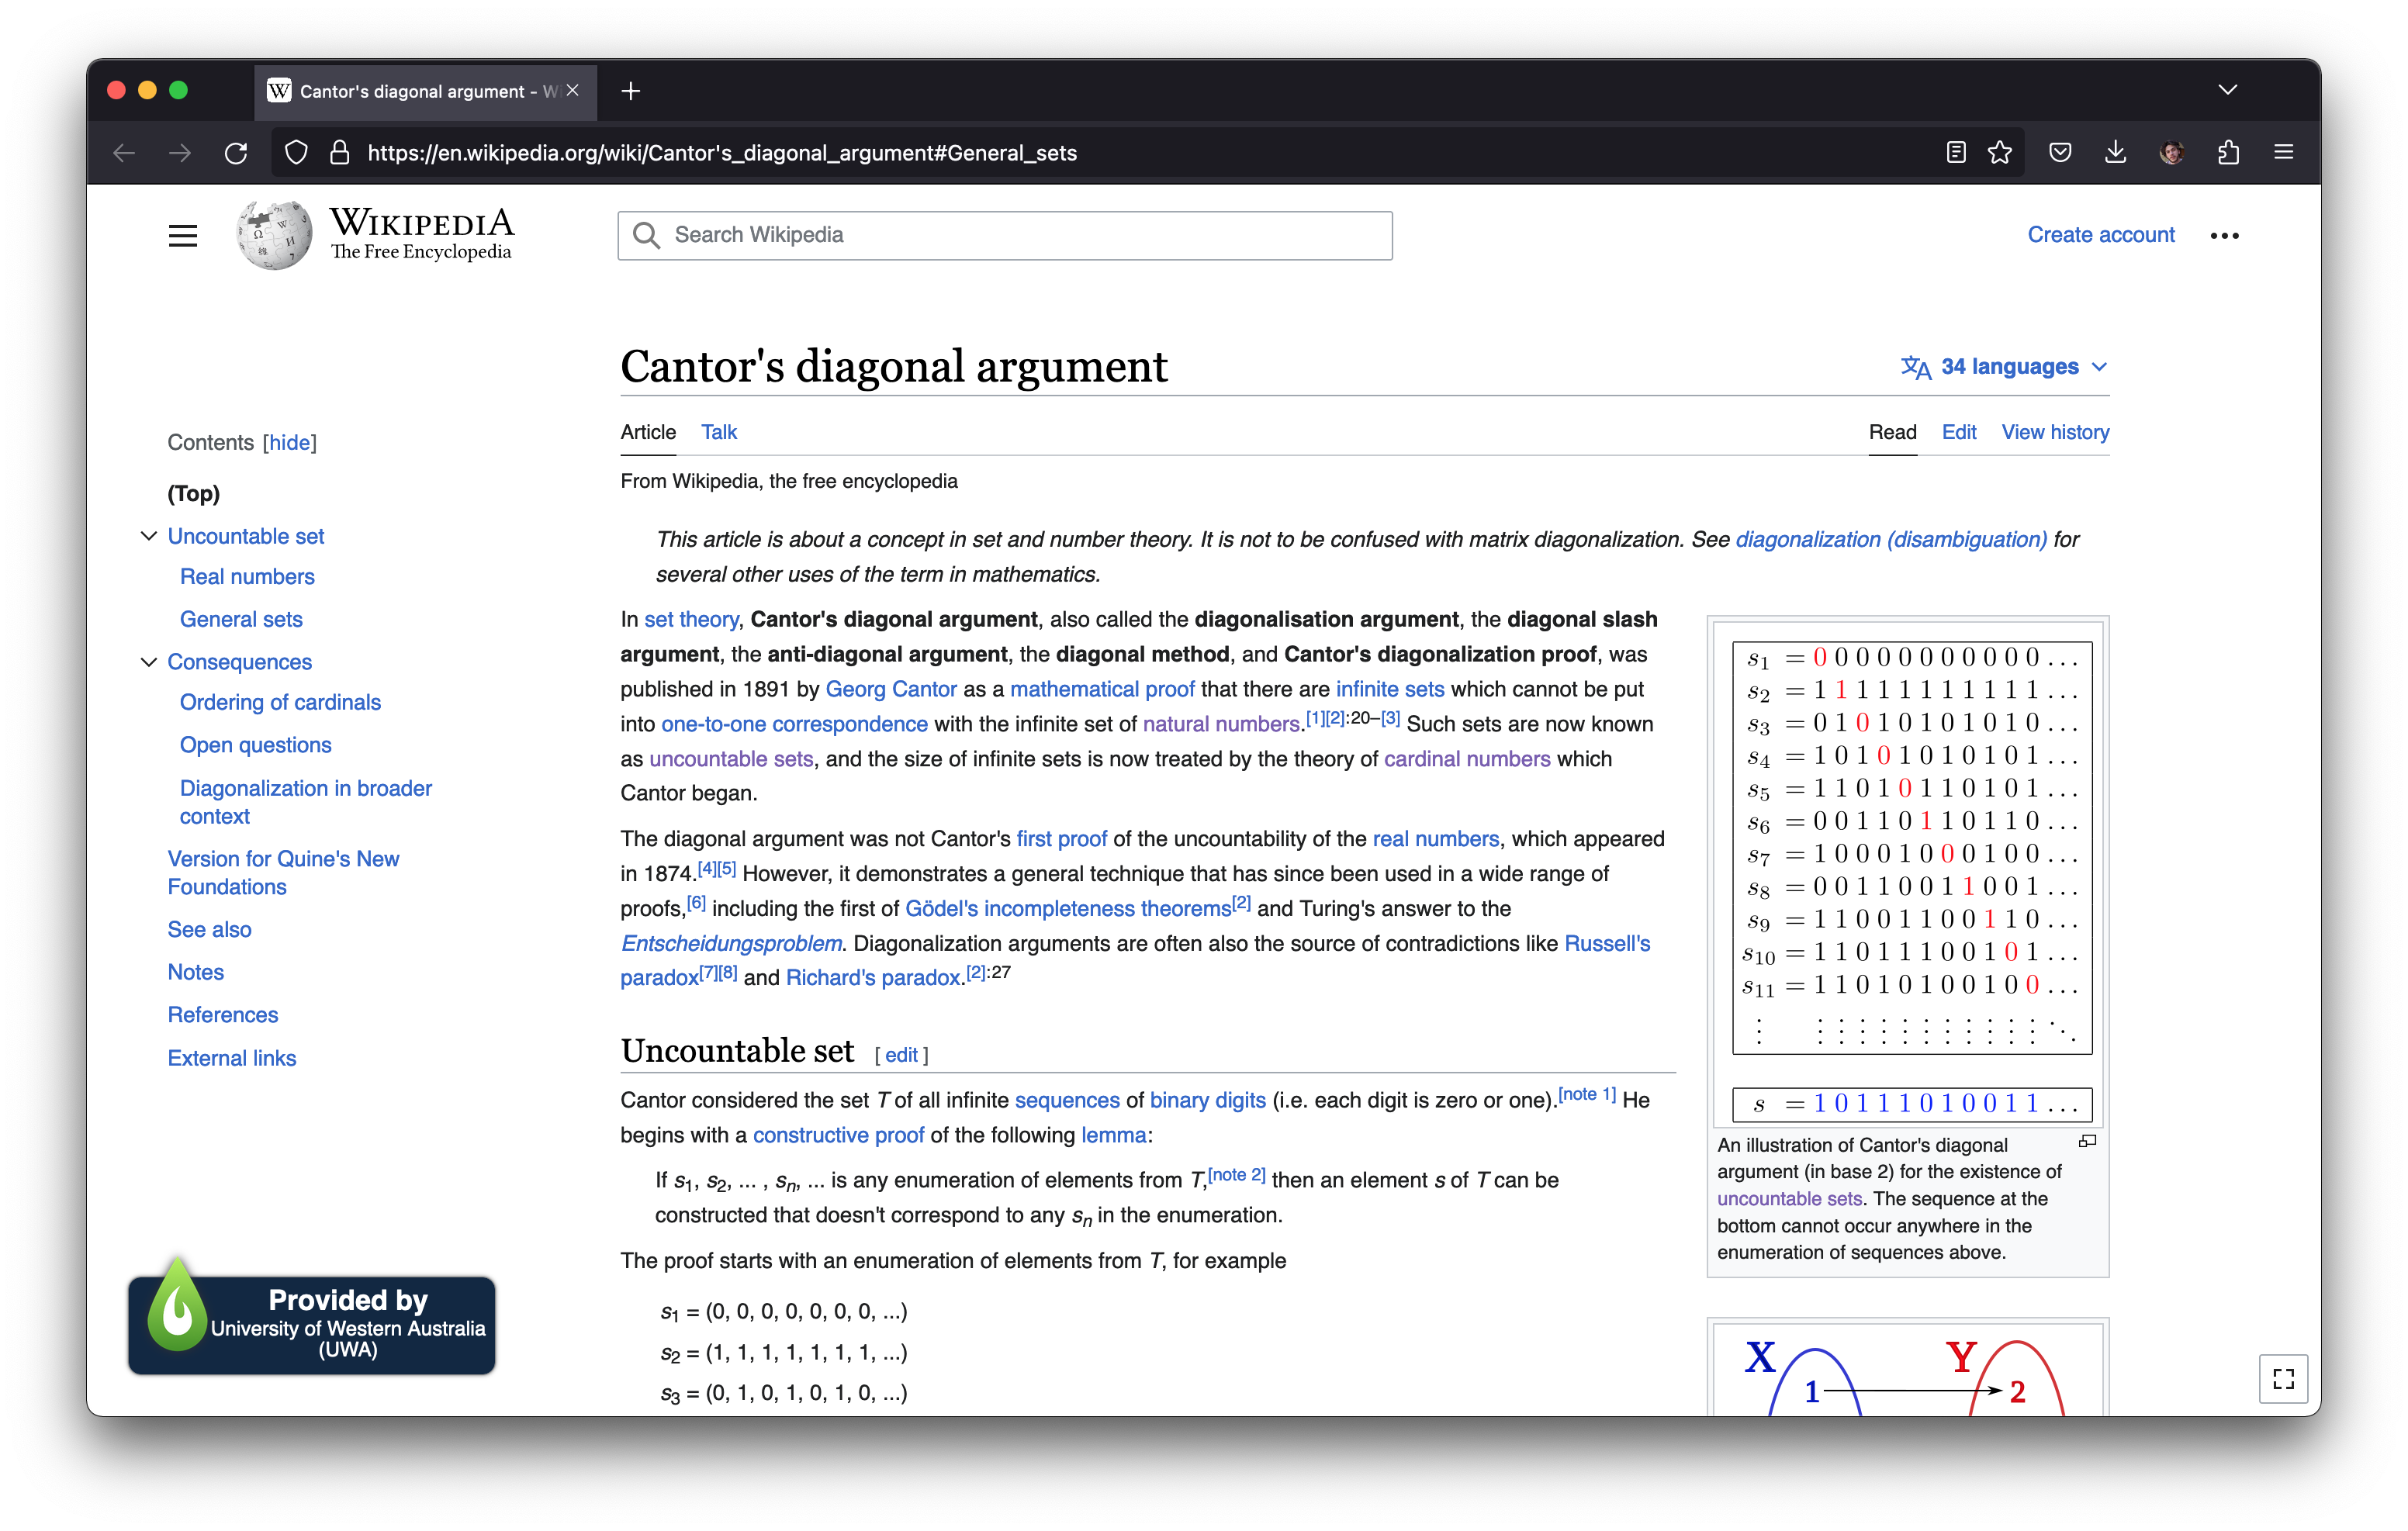Collapse the Uncountable set contents section
The image size is (2408, 1531).
click(x=149, y=536)
